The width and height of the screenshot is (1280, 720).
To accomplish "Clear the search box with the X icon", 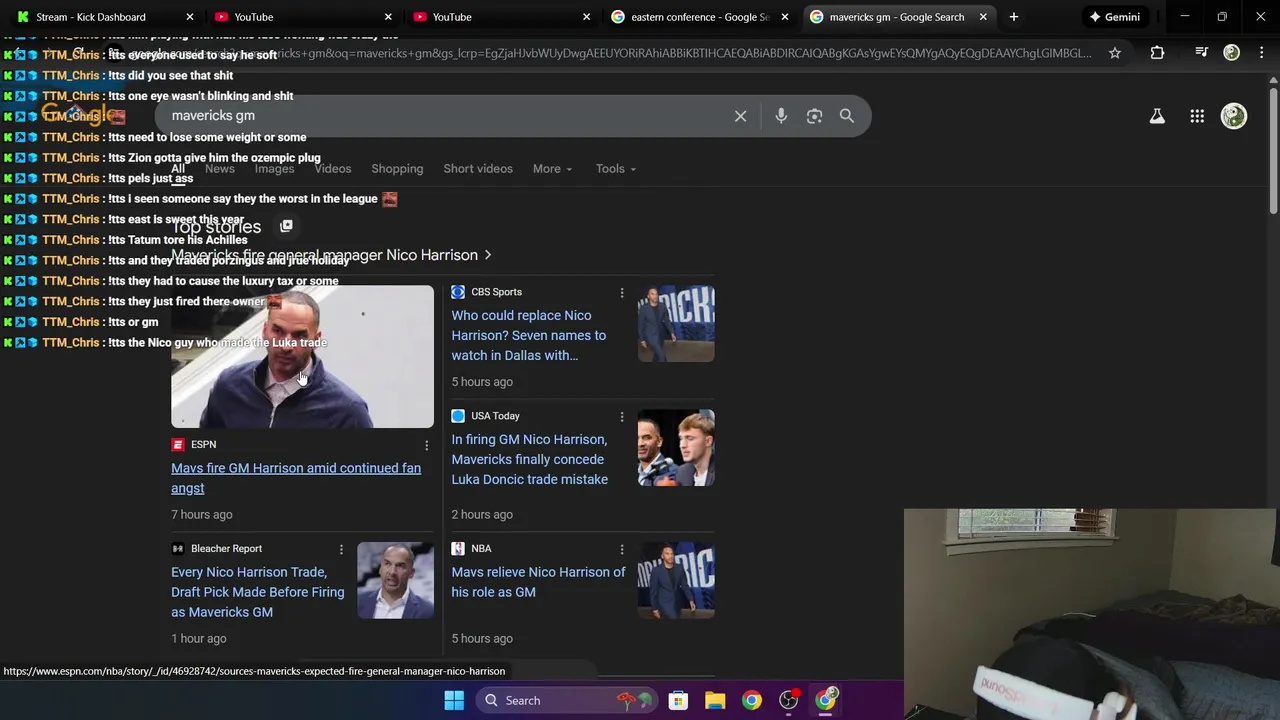I will [740, 116].
